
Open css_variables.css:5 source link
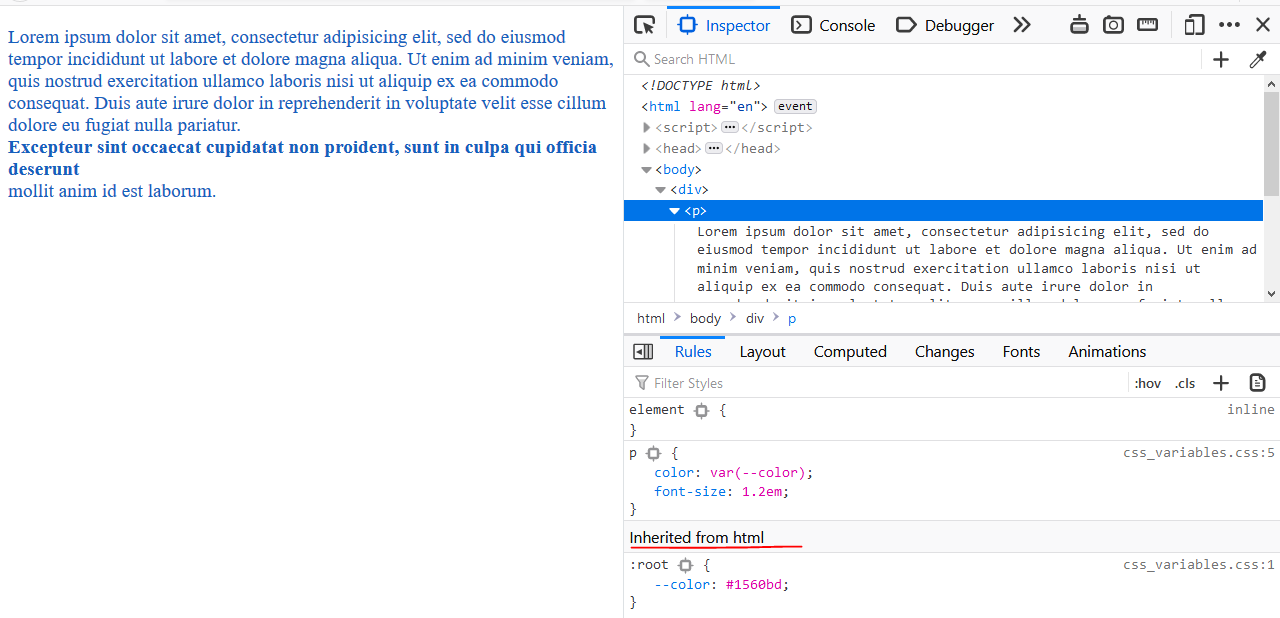(1199, 452)
